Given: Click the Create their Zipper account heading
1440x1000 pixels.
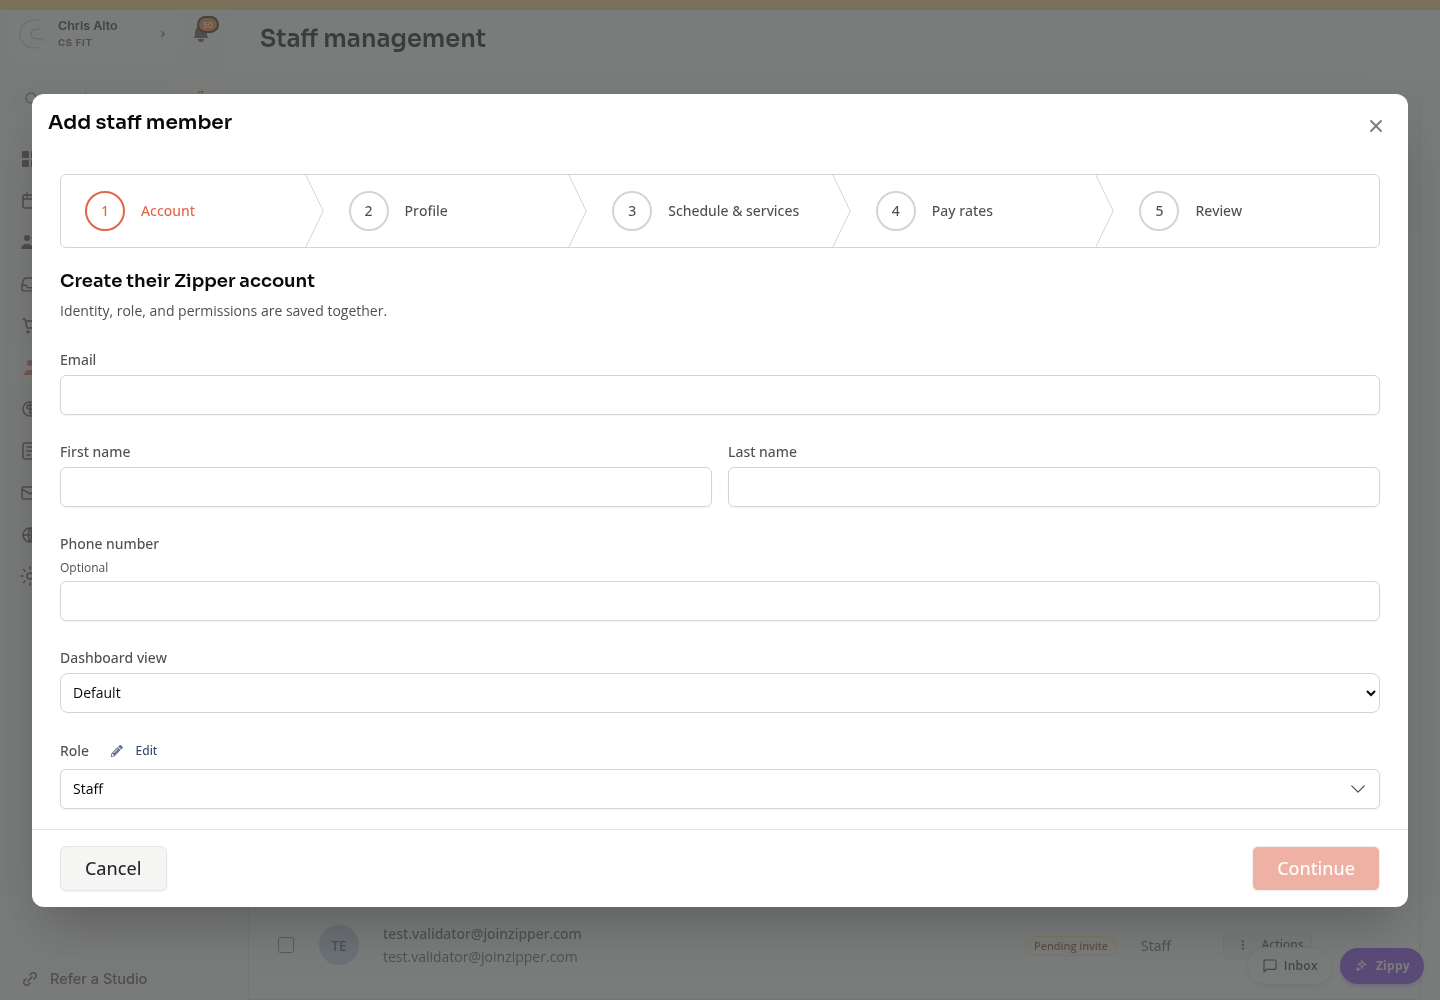Looking at the screenshot, I should point(187,281).
